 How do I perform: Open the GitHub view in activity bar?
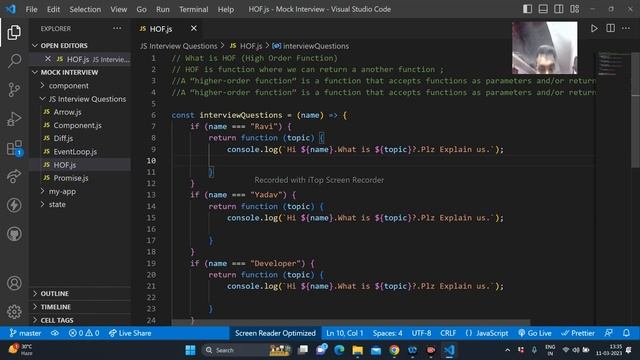(x=14, y=234)
